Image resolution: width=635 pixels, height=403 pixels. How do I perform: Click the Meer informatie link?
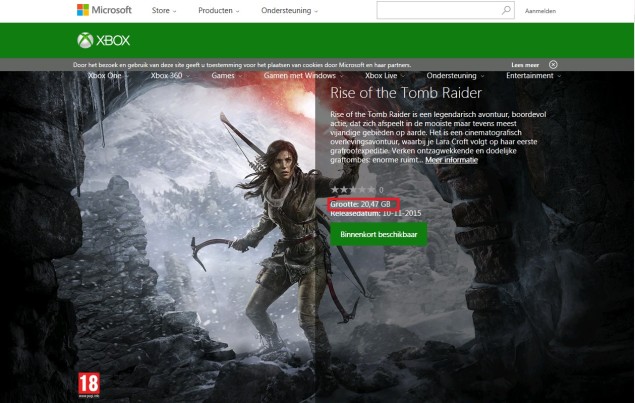pyautogui.click(x=451, y=160)
